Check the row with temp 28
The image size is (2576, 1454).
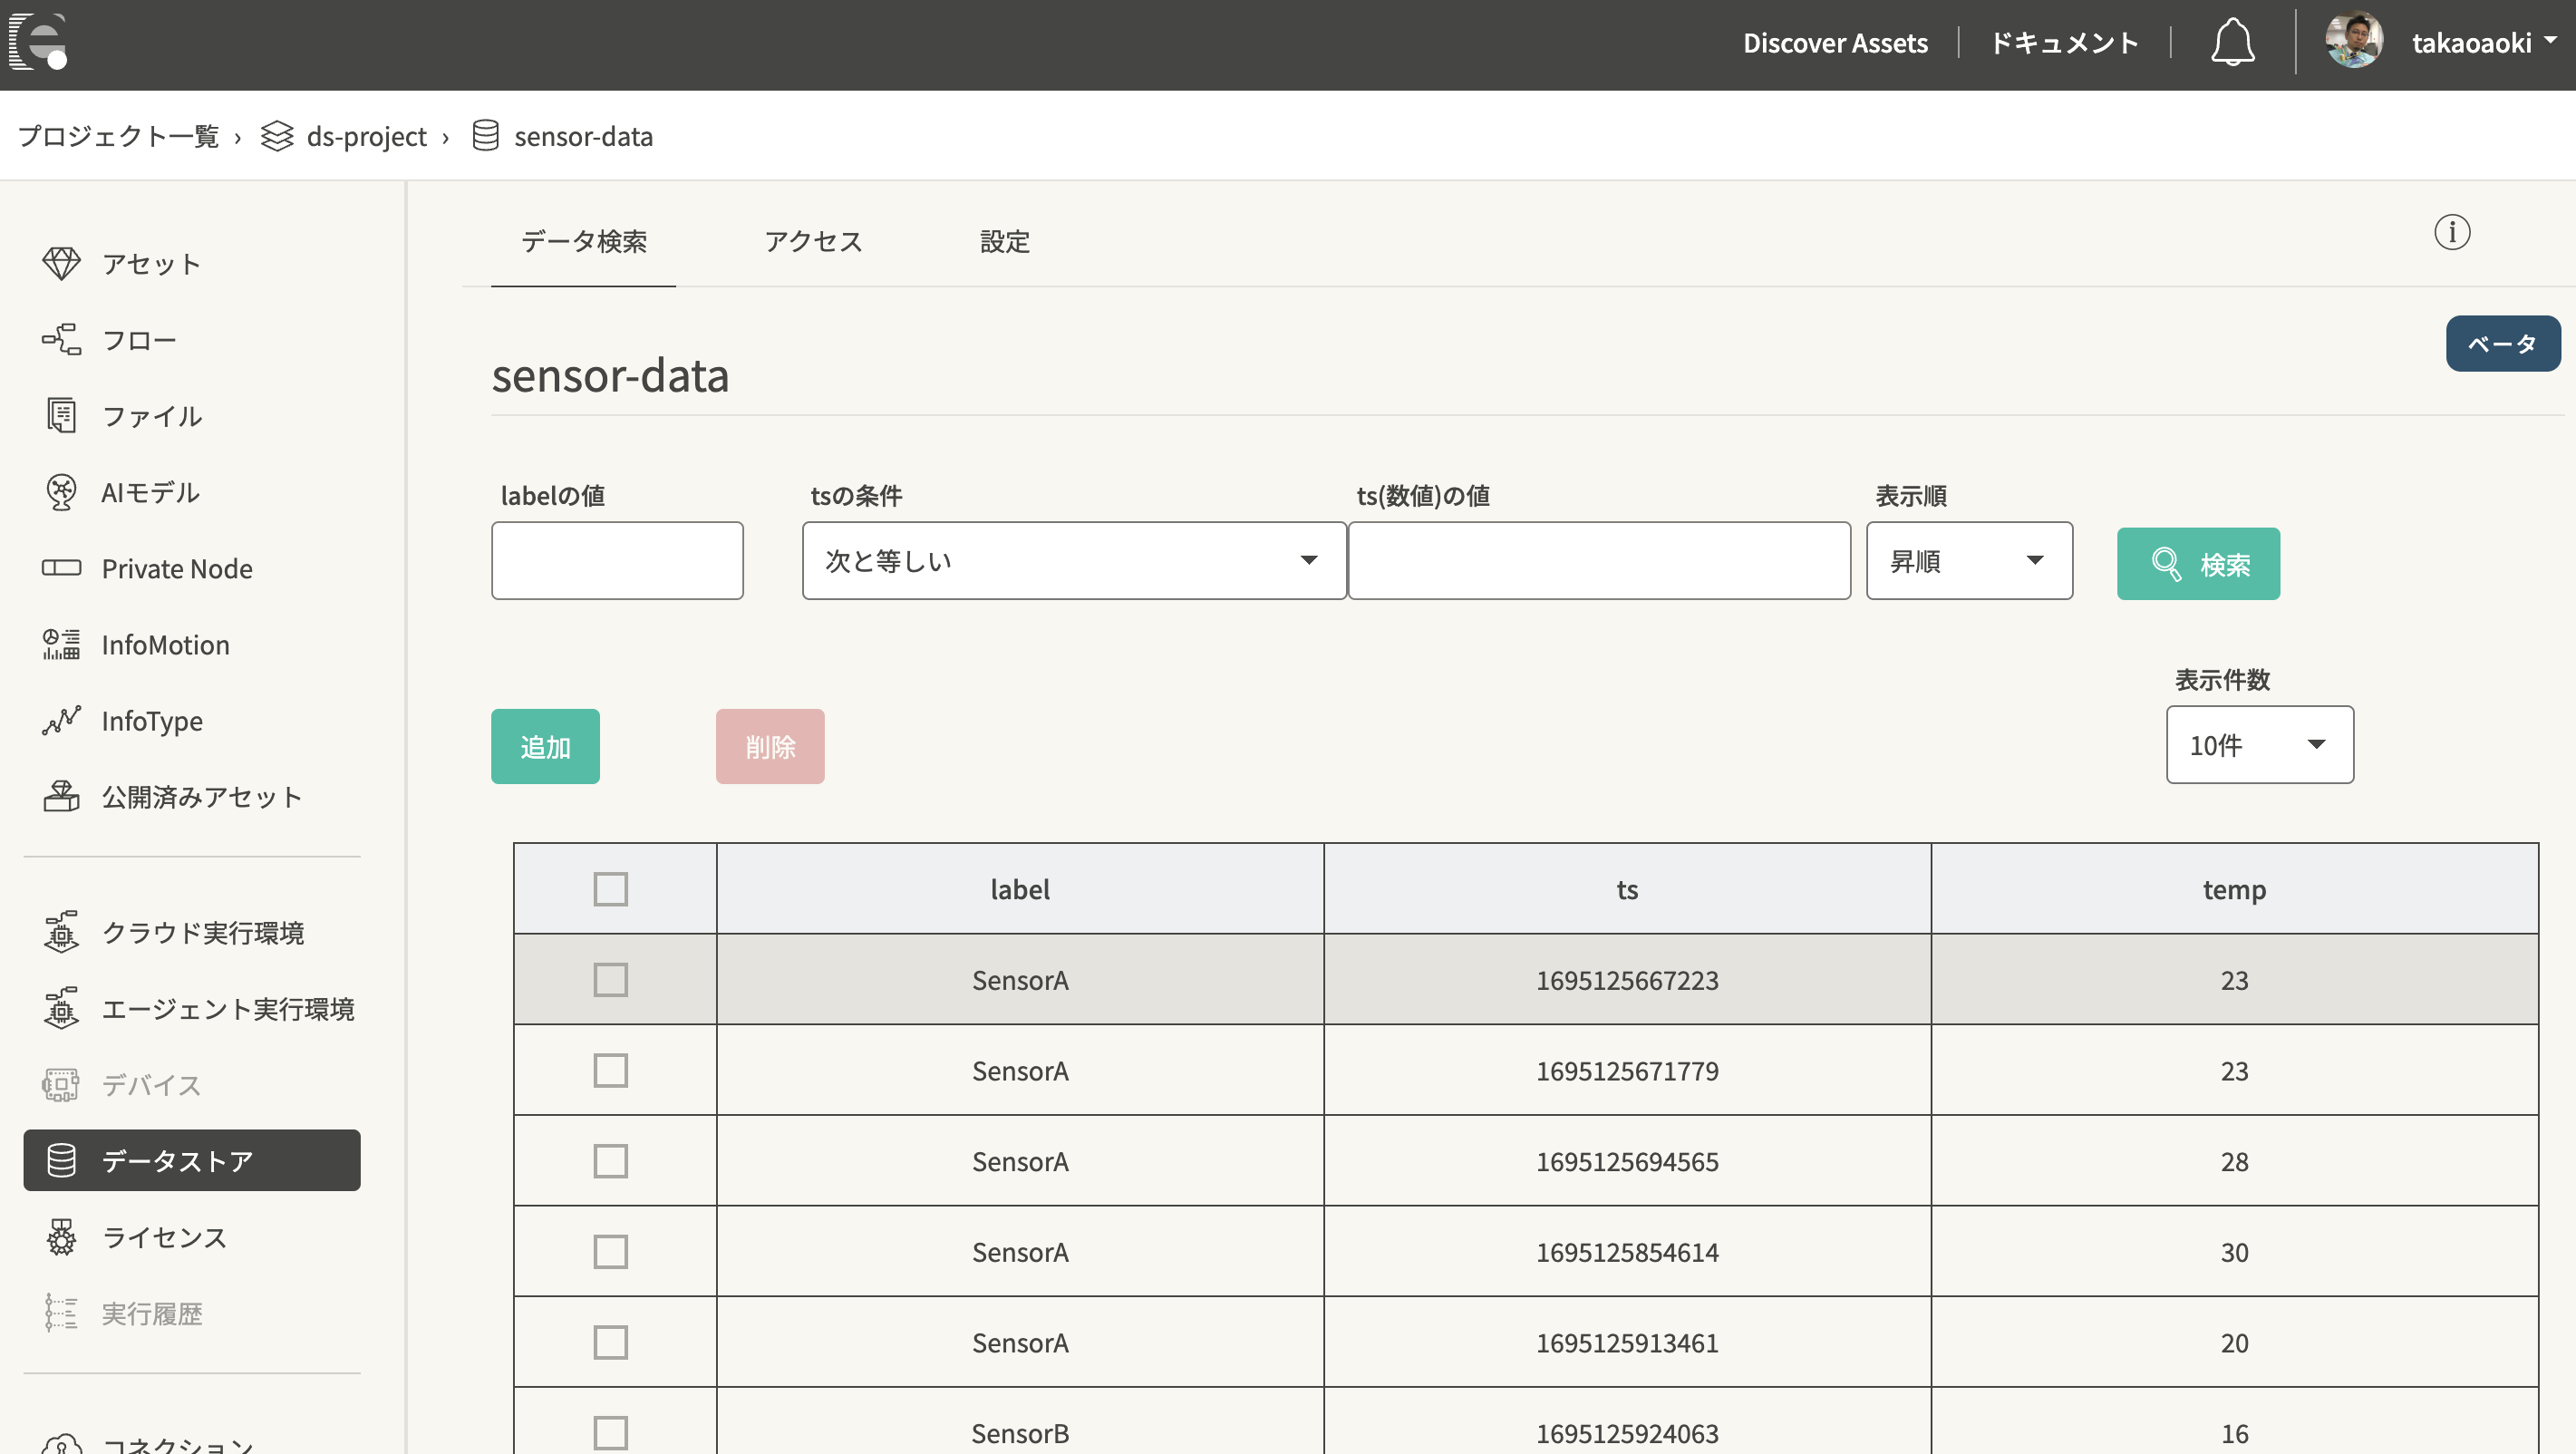pos(610,1161)
